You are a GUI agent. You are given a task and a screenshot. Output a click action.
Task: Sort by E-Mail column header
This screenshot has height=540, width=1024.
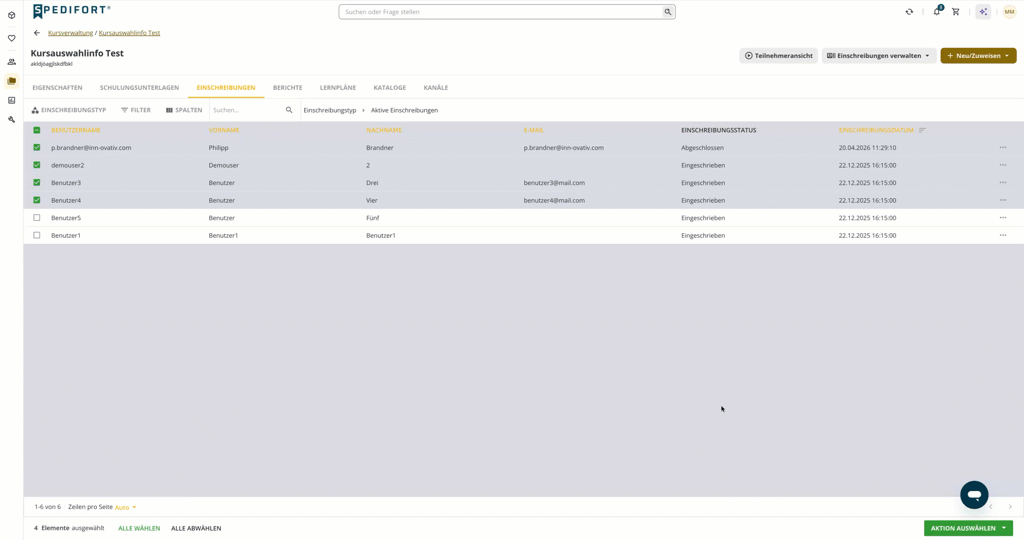[534, 130]
